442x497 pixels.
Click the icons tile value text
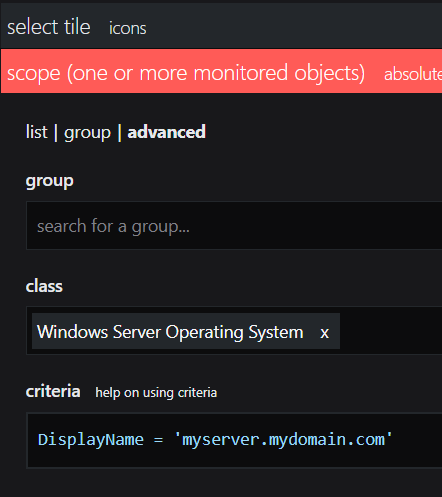128,28
